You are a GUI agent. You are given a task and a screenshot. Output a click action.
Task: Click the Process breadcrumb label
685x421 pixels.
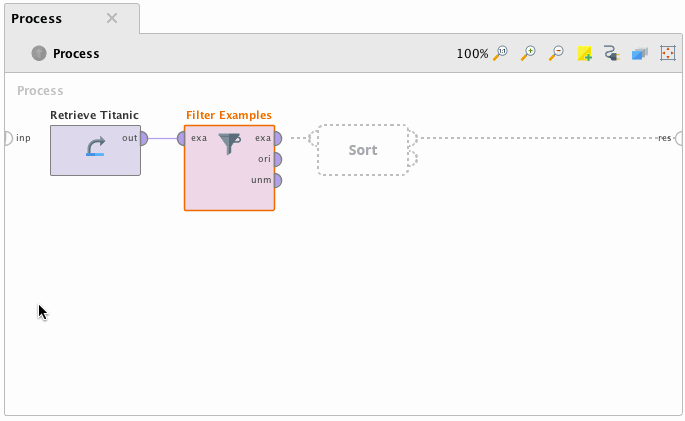(x=76, y=54)
